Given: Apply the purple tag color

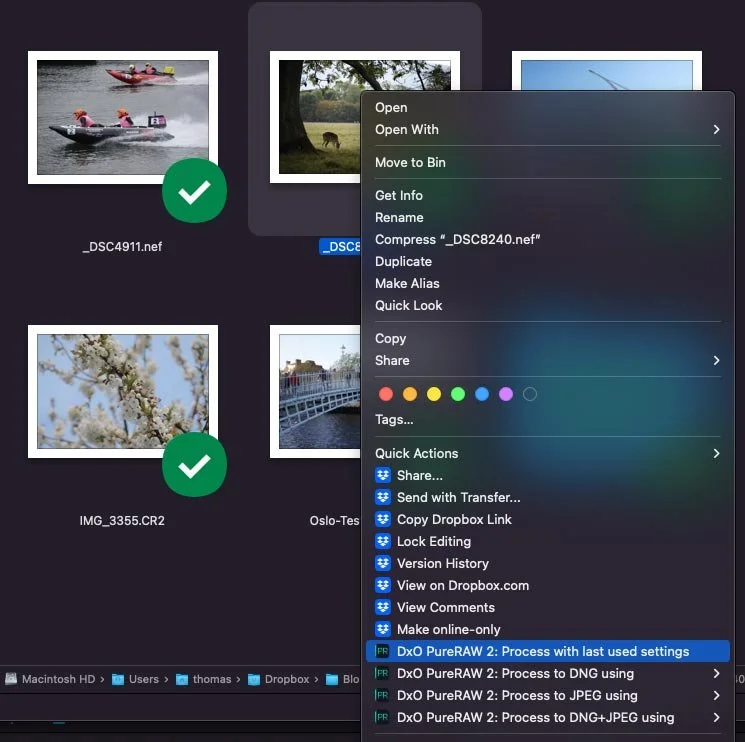Looking at the screenshot, I should tap(506, 394).
